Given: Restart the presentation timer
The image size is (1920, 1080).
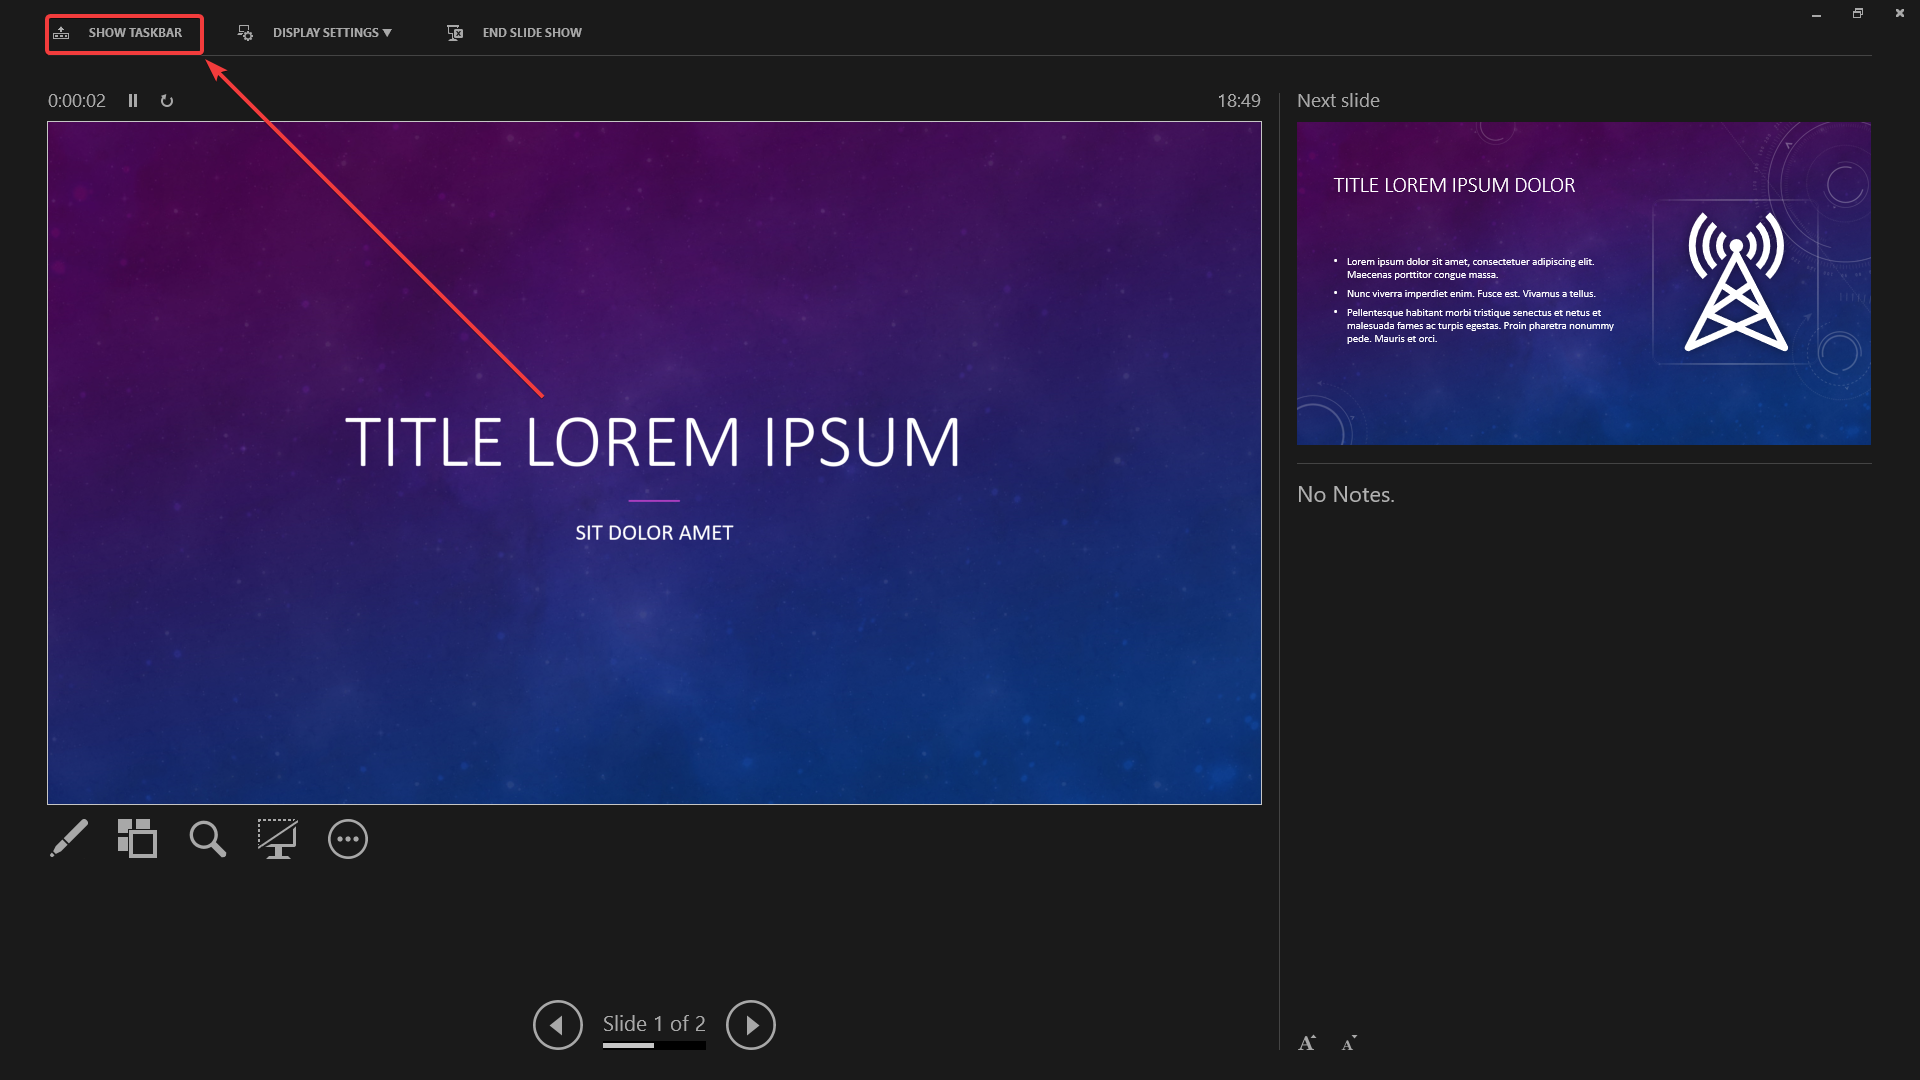Looking at the screenshot, I should click(x=167, y=101).
